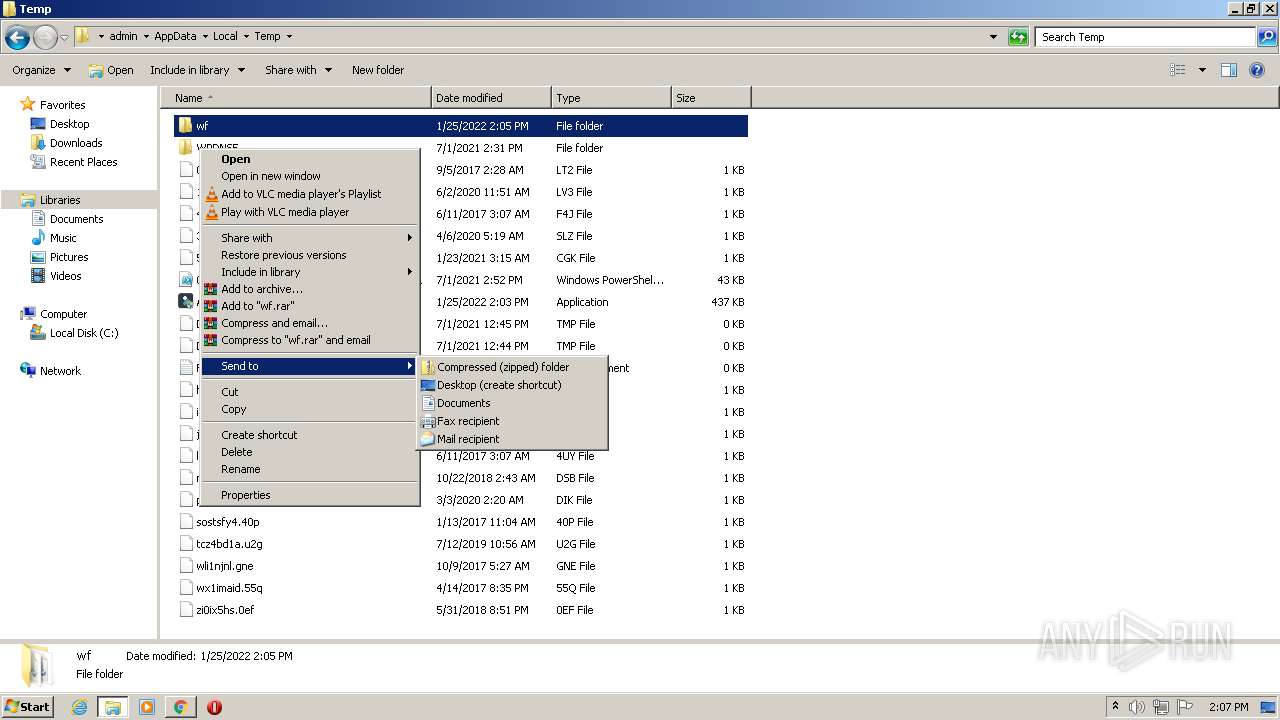Select Network in the navigation pane
Image resolution: width=1280 pixels, height=720 pixels.
pos(60,371)
